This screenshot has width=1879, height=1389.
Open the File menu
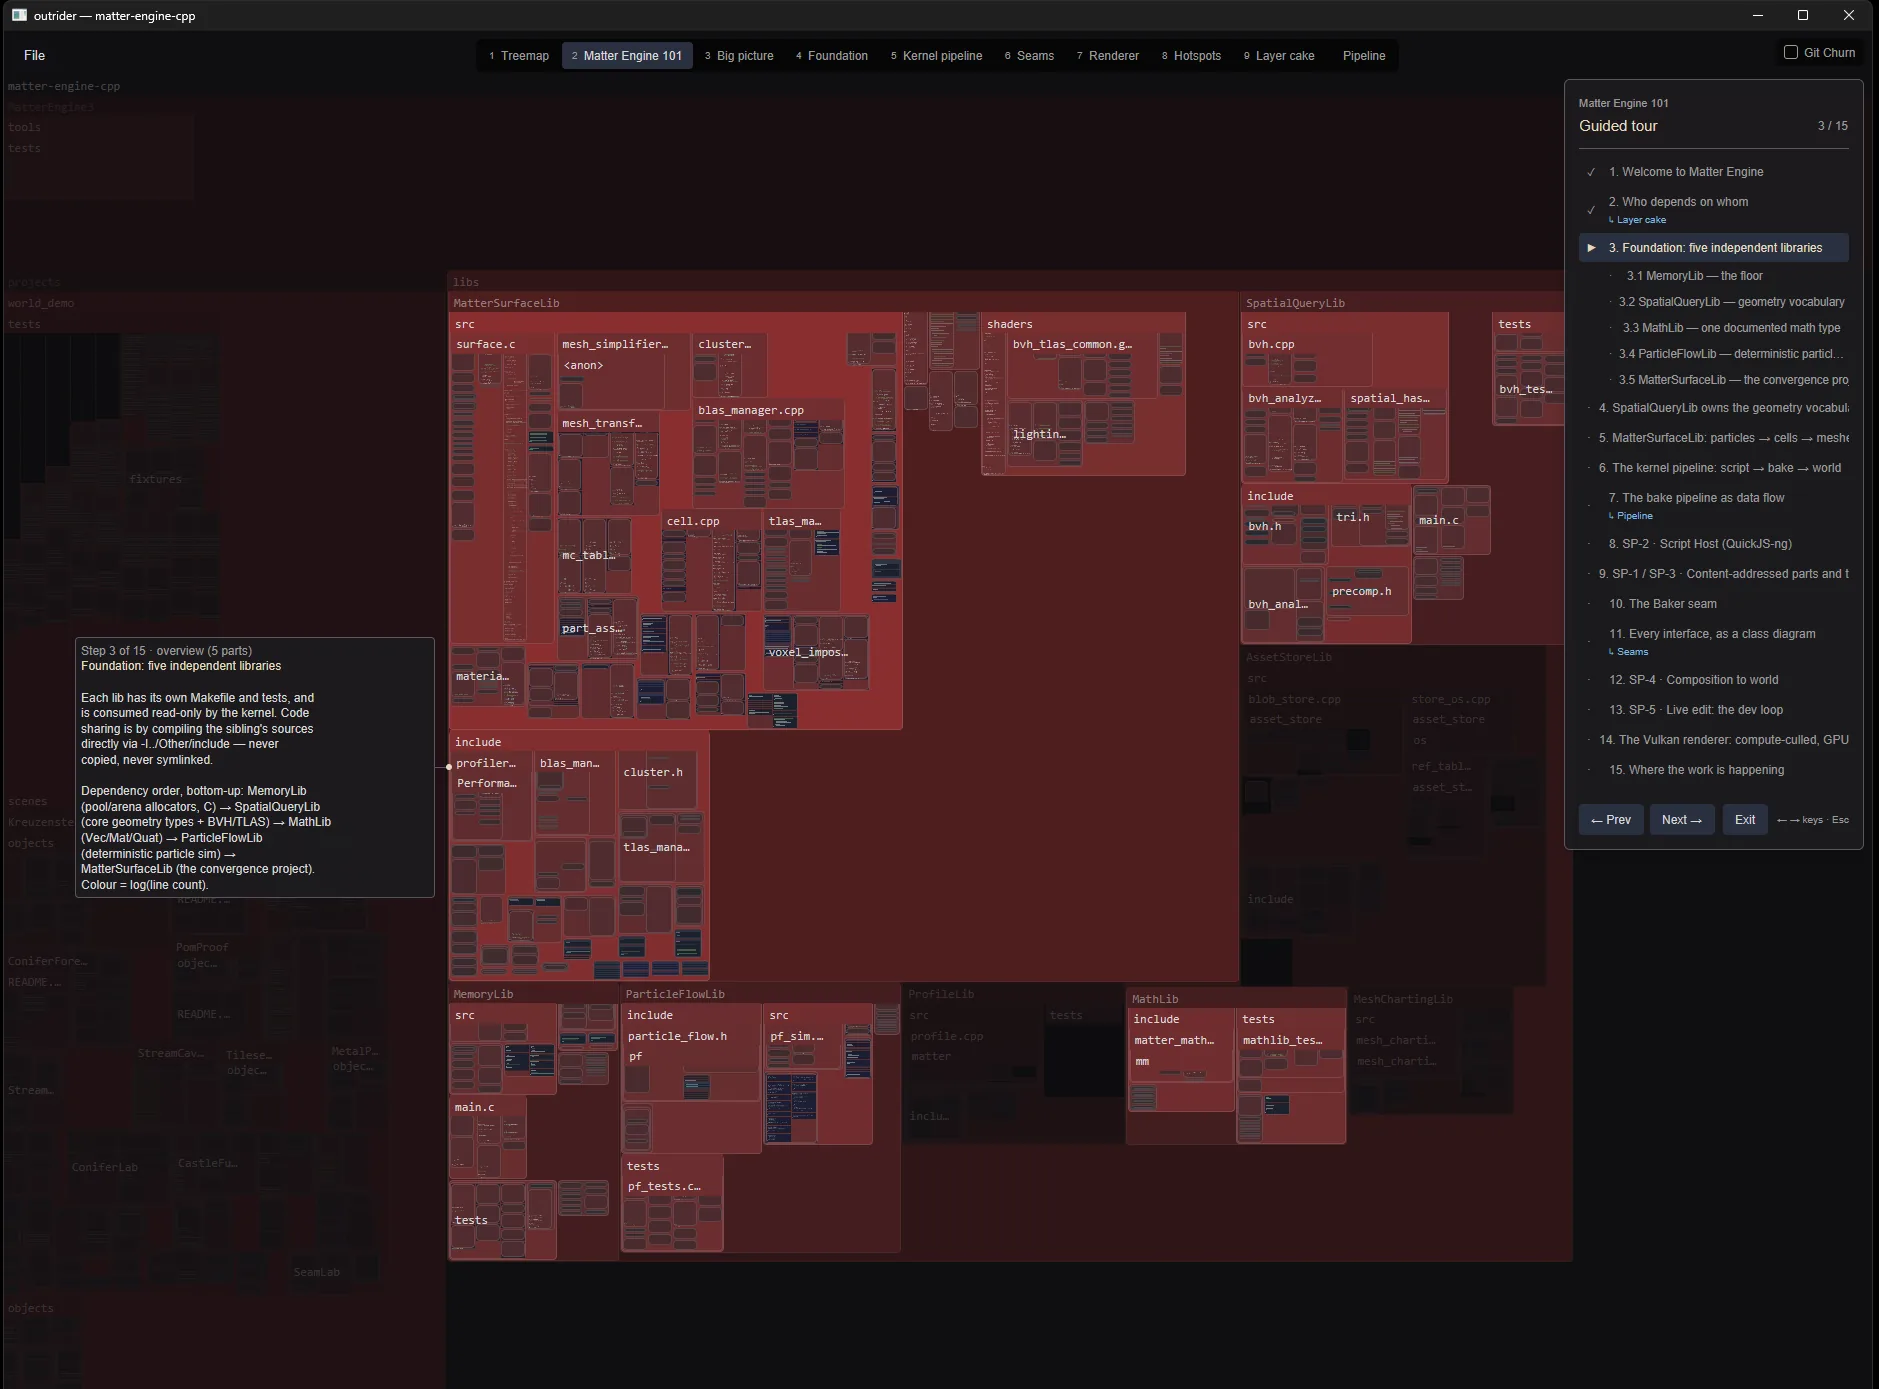tap(34, 55)
